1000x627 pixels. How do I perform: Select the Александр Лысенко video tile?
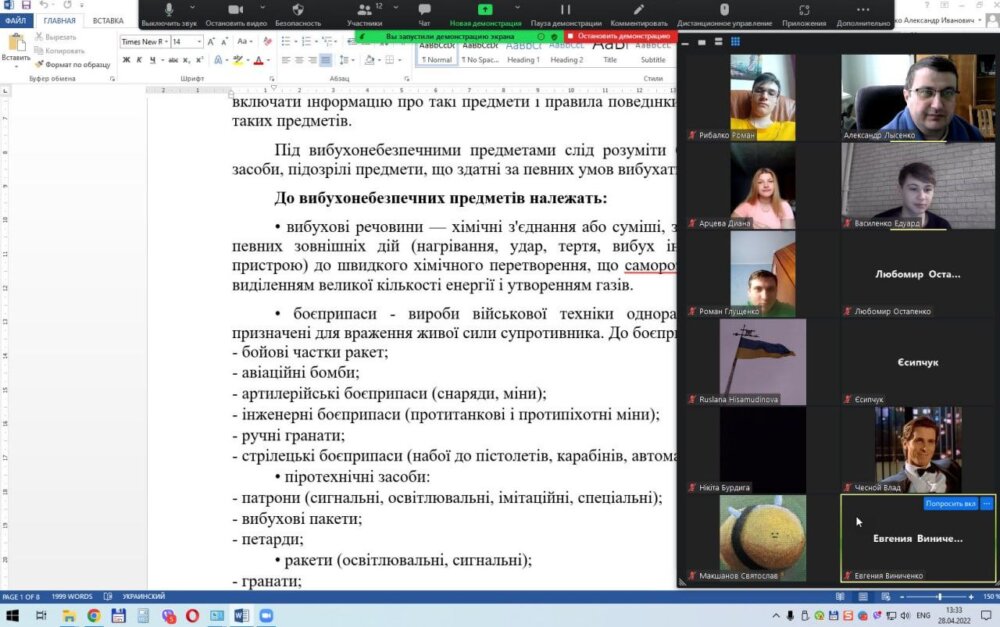click(x=918, y=97)
